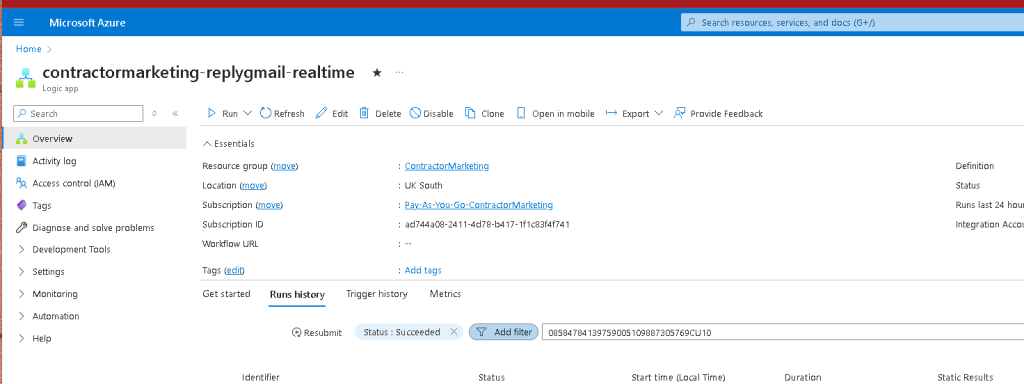This screenshot has height=384, width=1024.
Task: Click the Refresh icon in the toolbar
Action: click(x=265, y=113)
